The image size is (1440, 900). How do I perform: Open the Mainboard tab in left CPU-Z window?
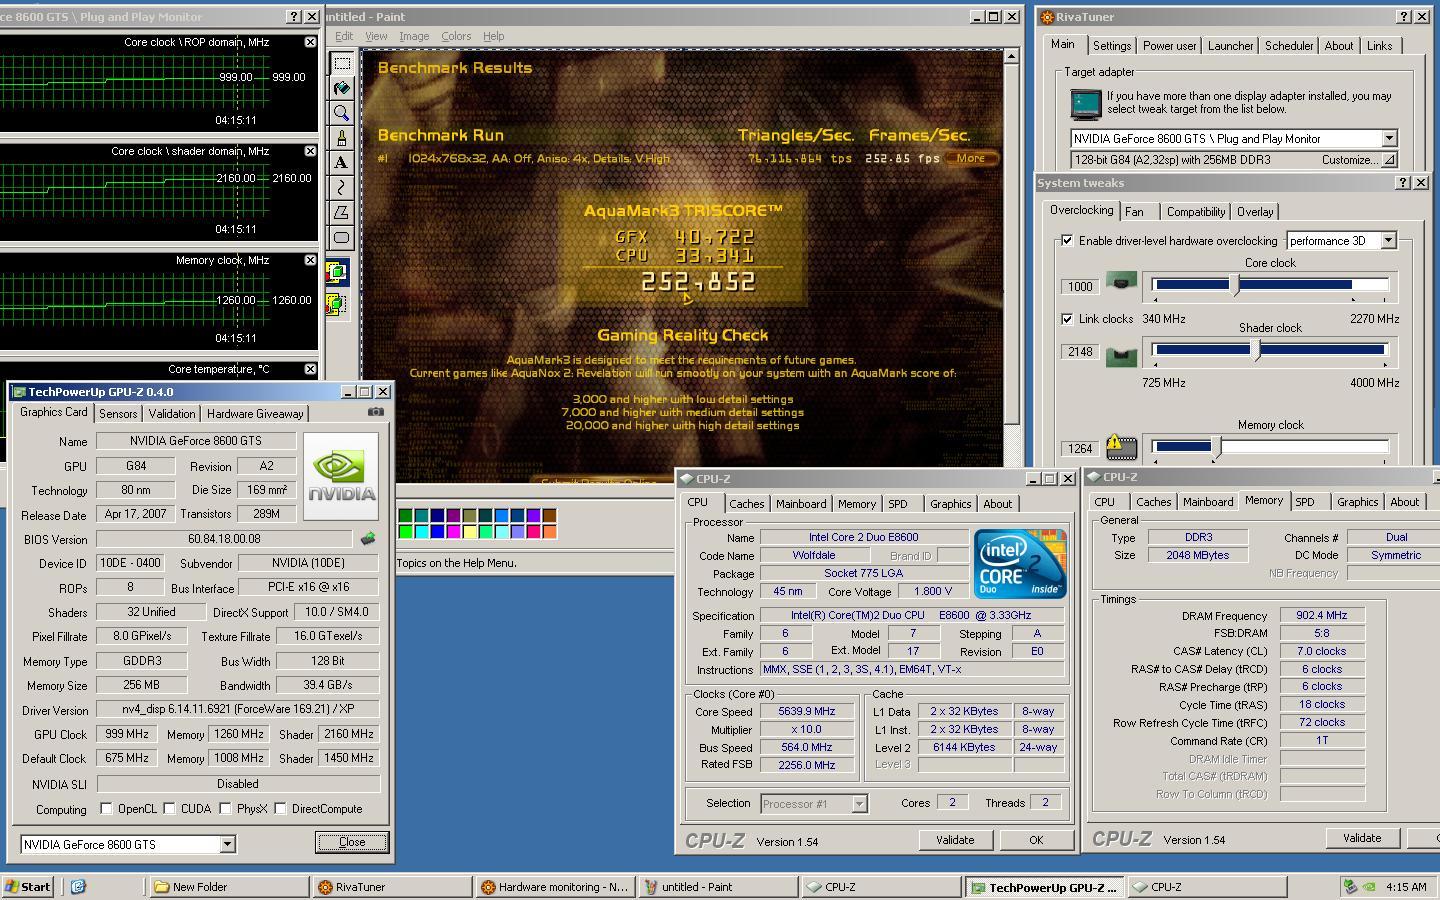point(801,503)
